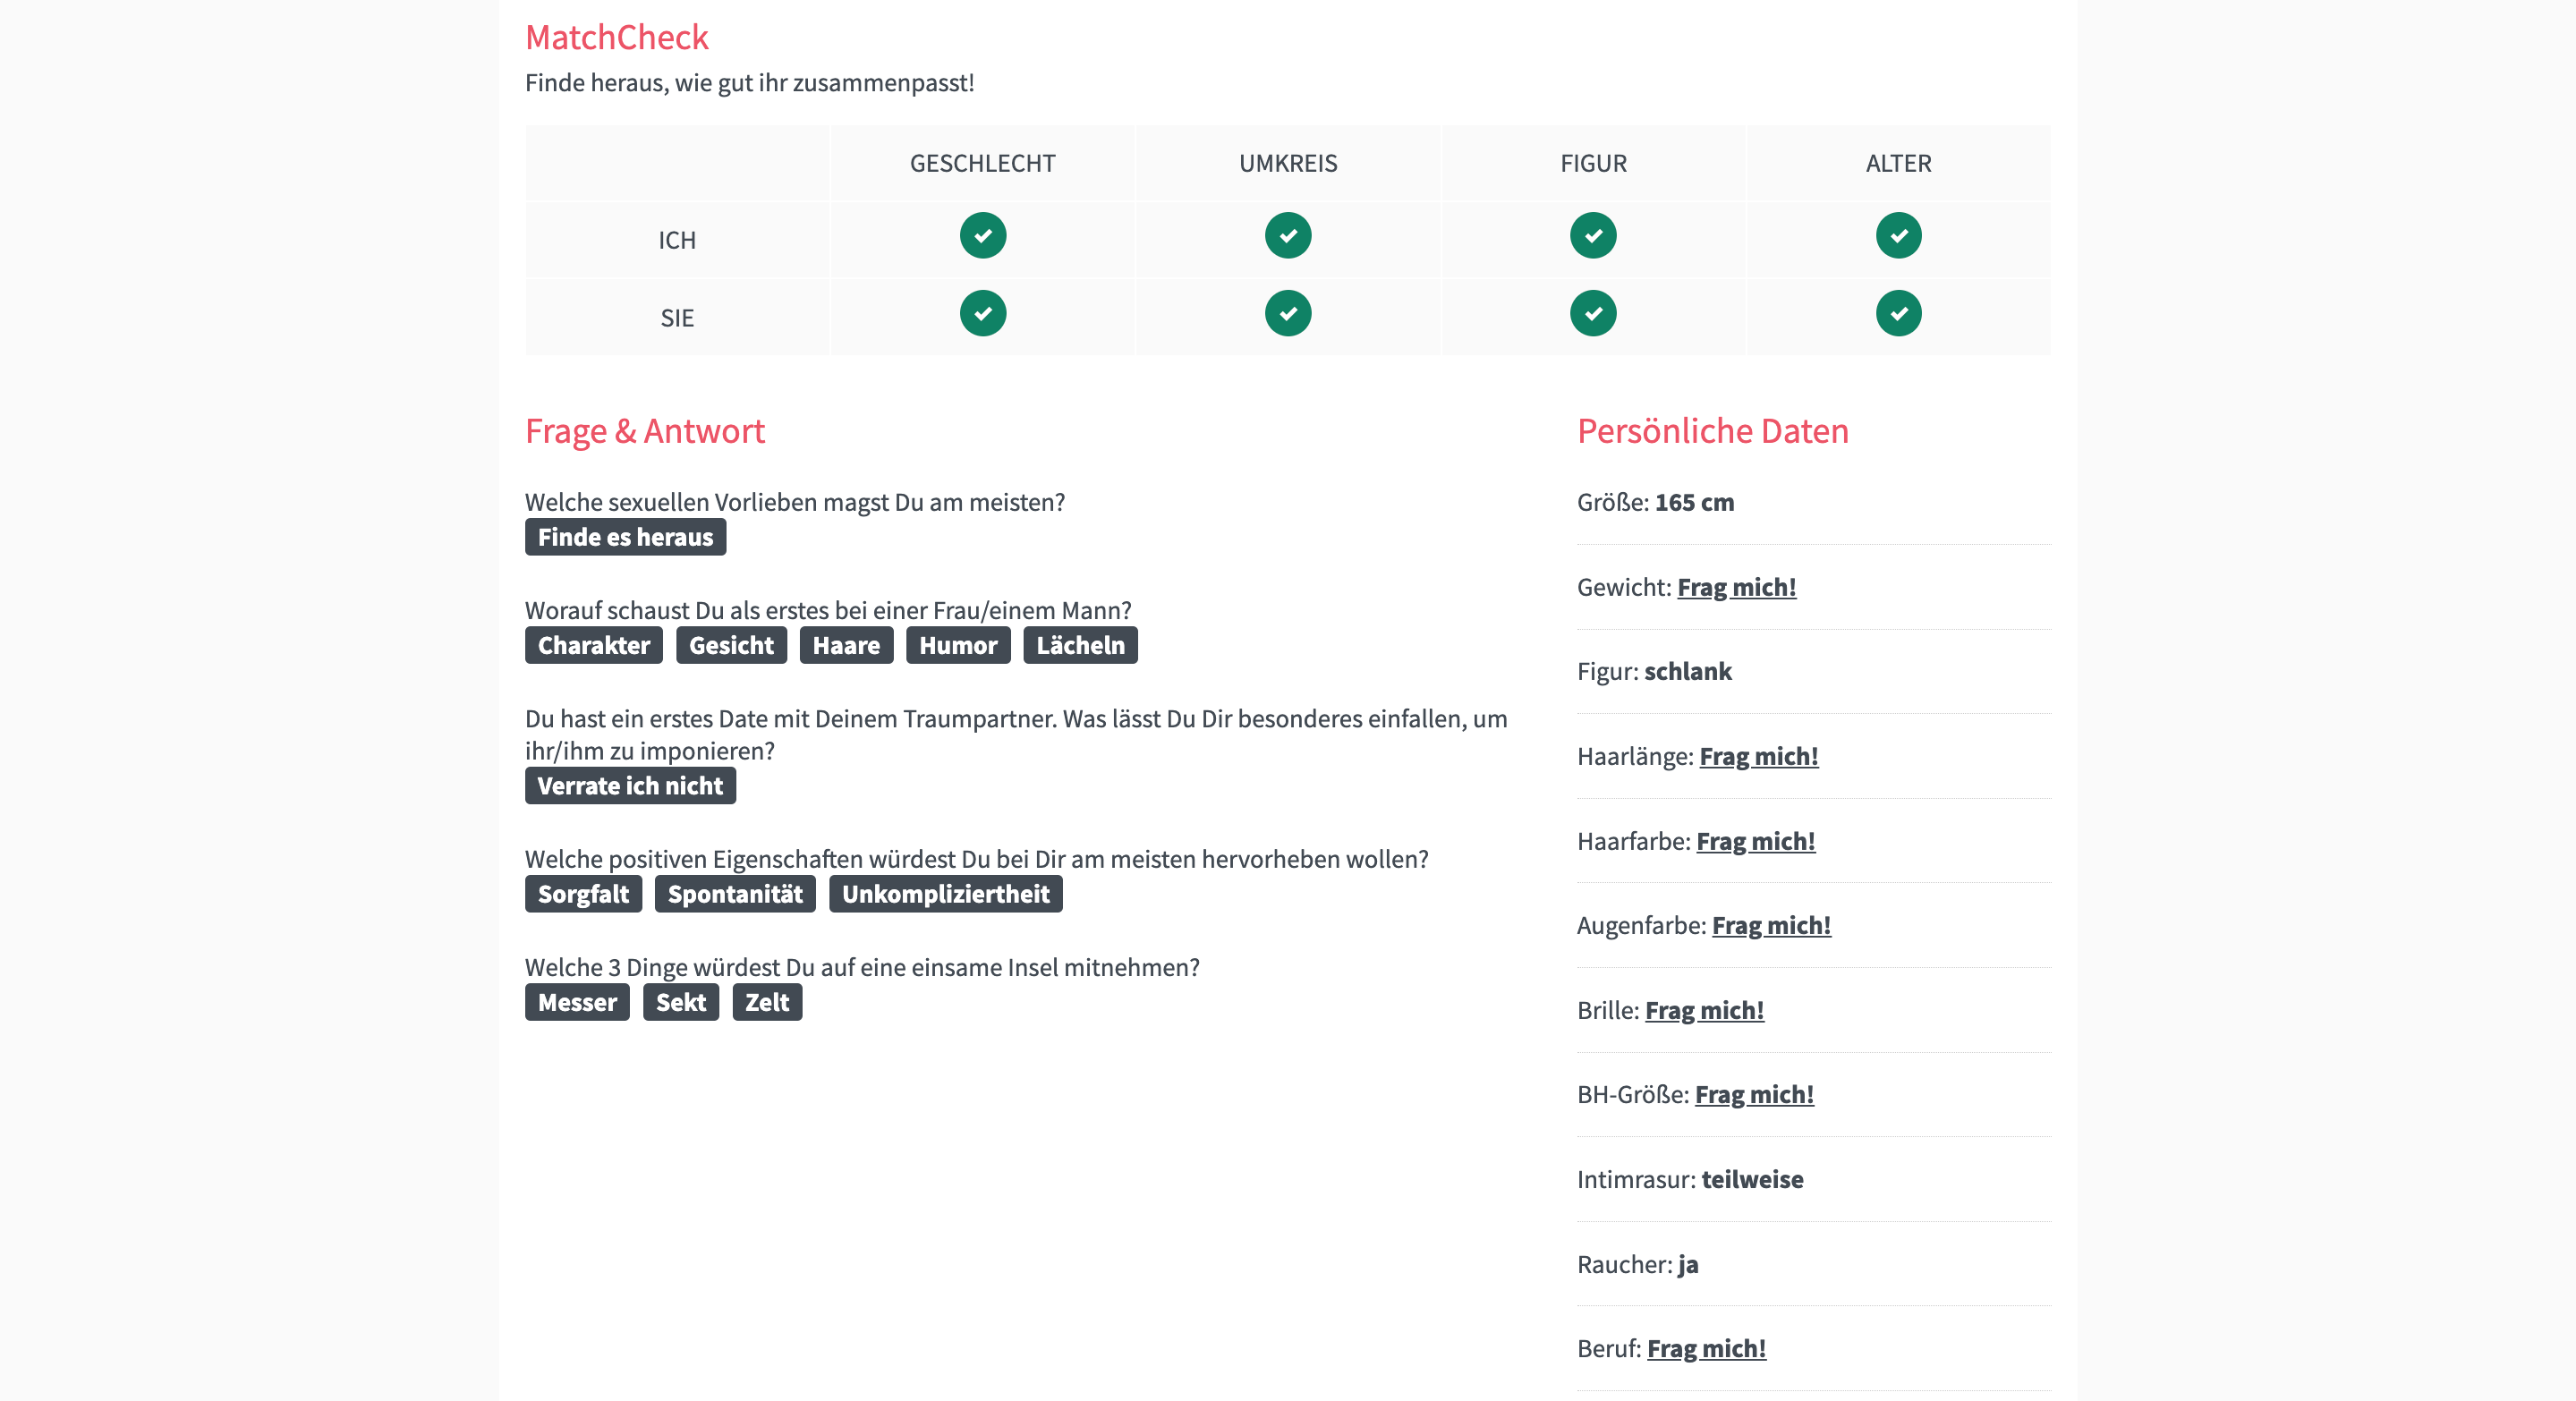This screenshot has width=2576, height=1401.
Task: Click the ICH Alter checkmark icon
Action: pyautogui.click(x=1898, y=236)
